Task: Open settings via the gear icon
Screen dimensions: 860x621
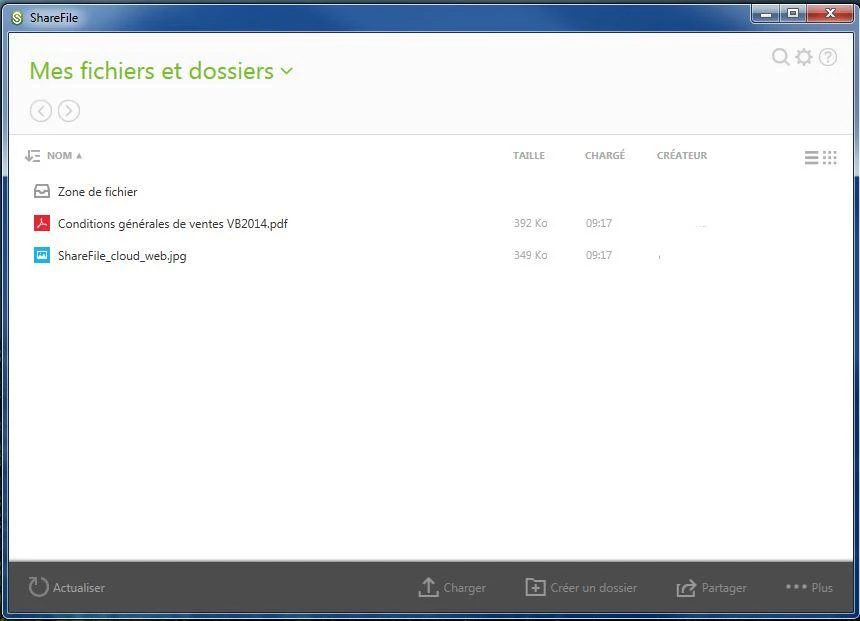Action: point(804,57)
